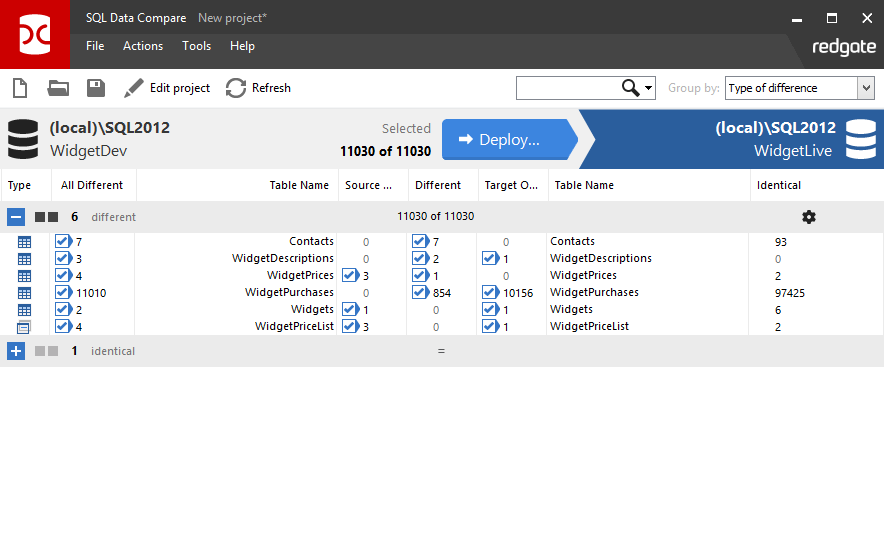Toggle Source Only checkbox for WidgetPrices
Viewport: 884px width, 554px height.
point(349,276)
